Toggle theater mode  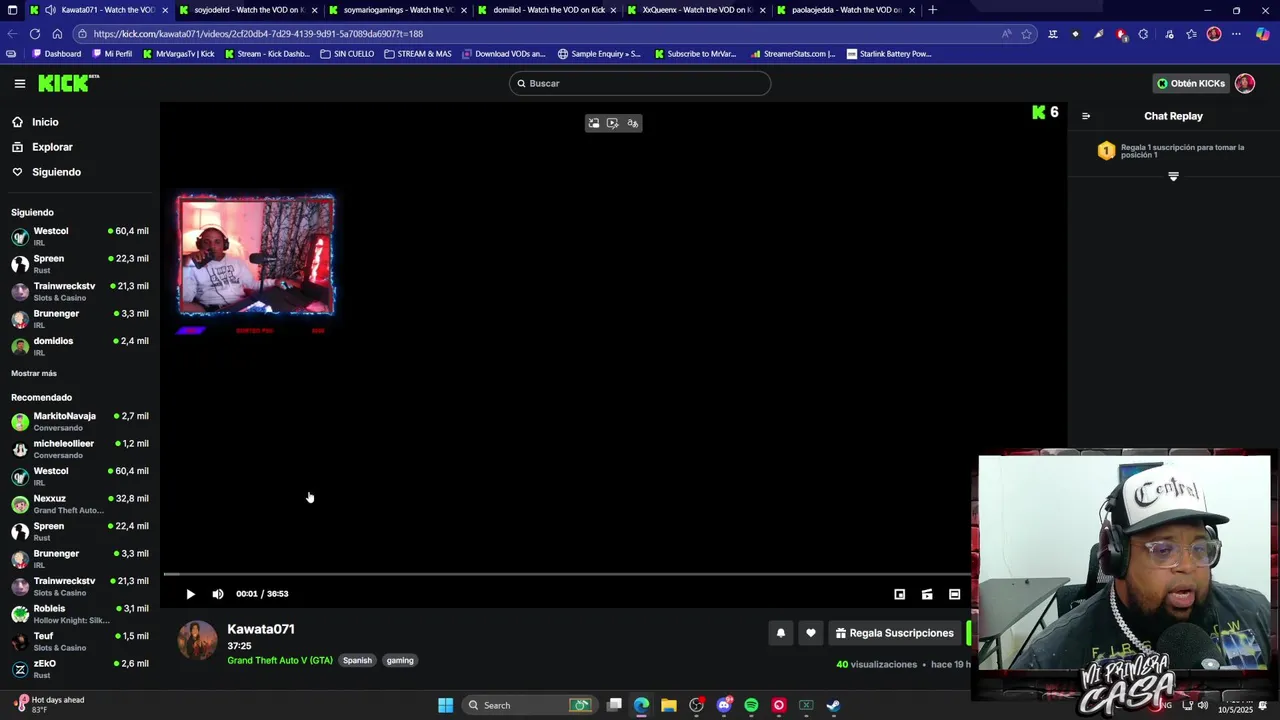[954, 594]
